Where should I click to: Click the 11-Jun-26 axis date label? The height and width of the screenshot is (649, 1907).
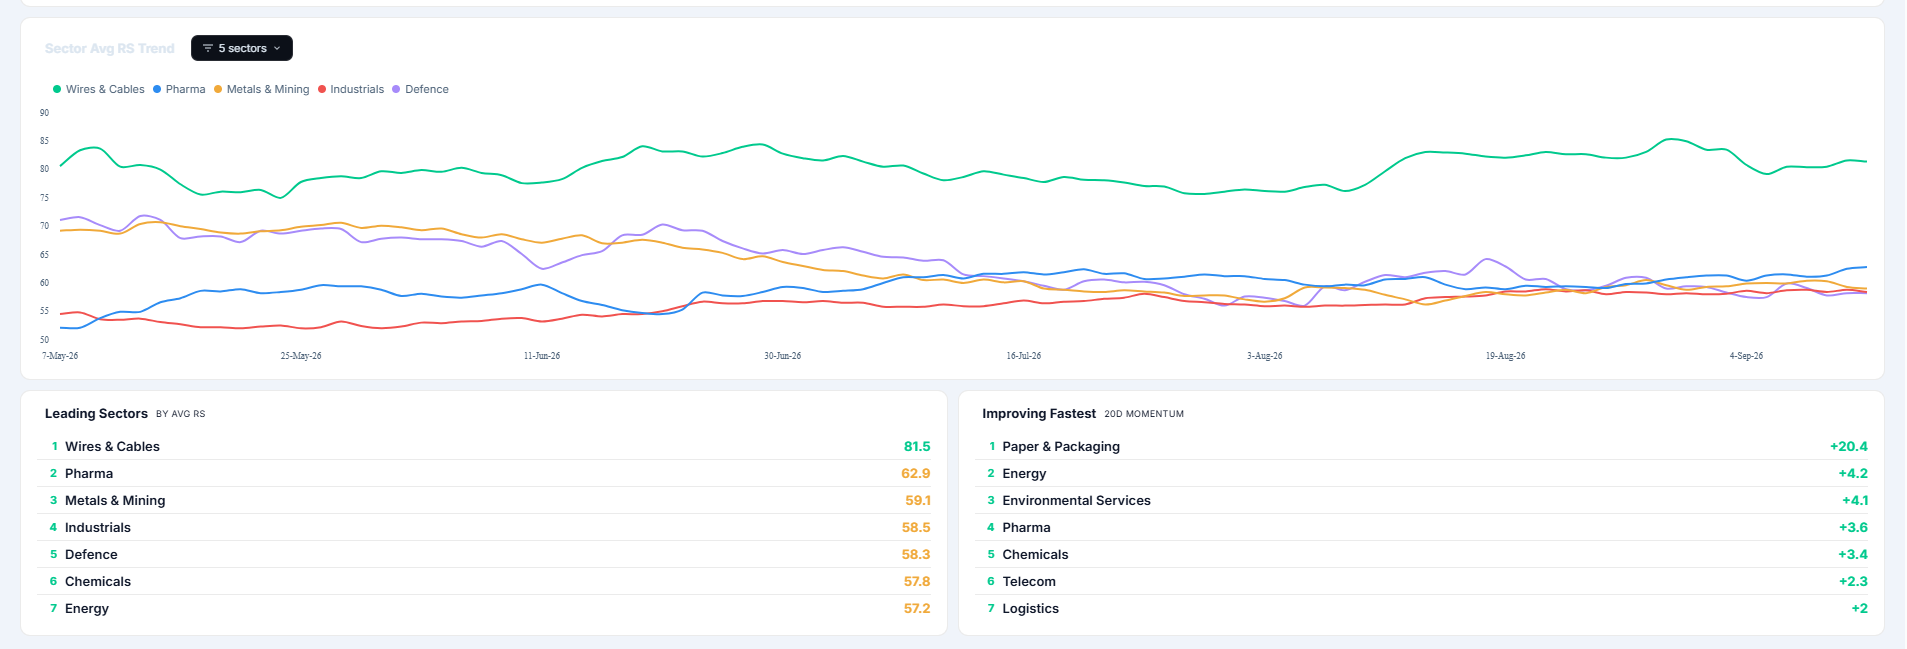tap(542, 356)
